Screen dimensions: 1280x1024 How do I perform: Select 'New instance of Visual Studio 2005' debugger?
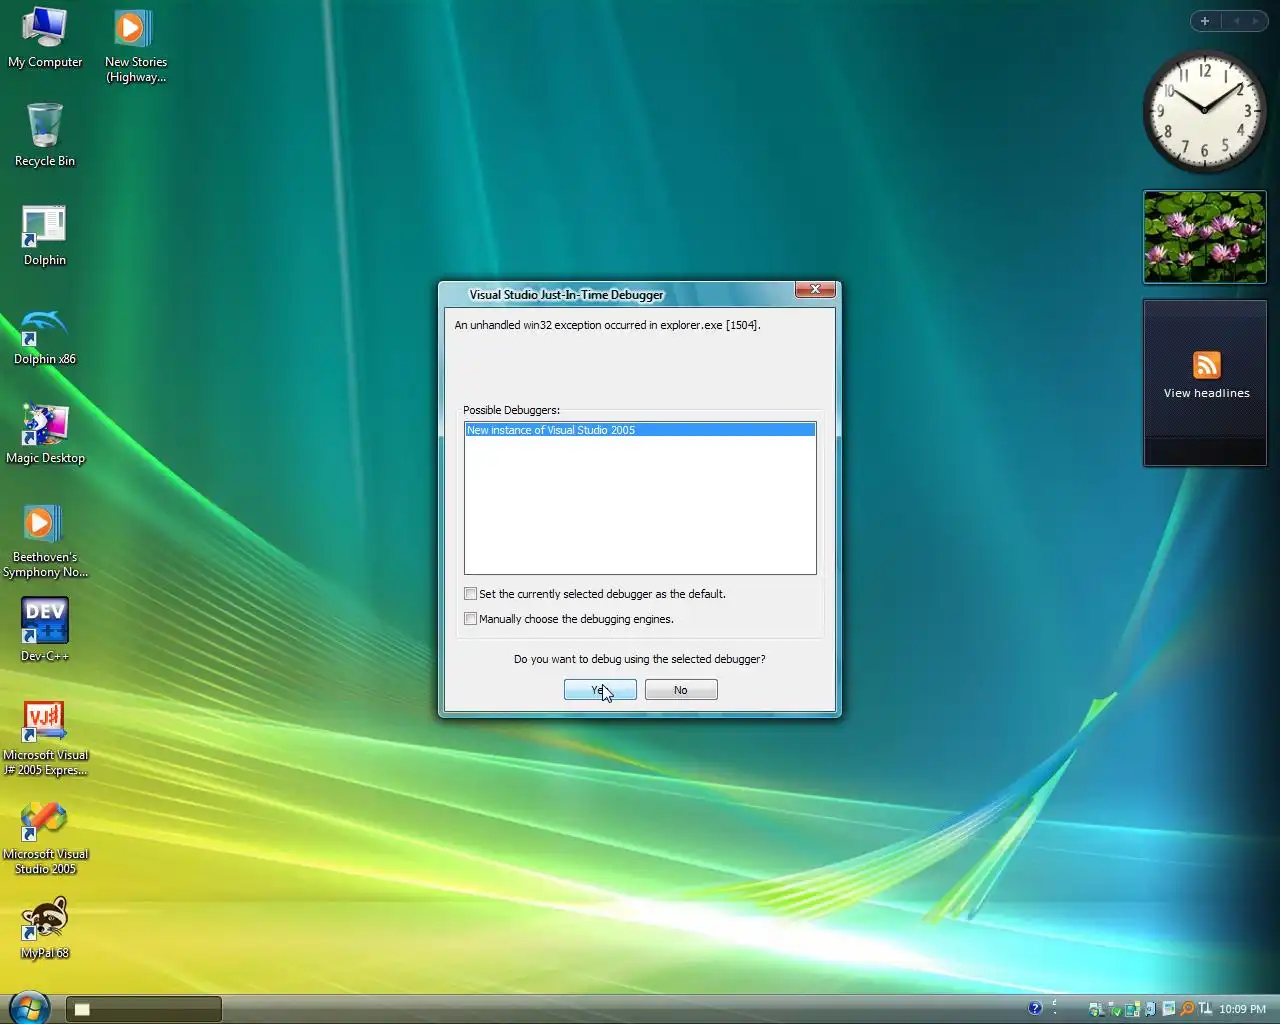pos(640,430)
